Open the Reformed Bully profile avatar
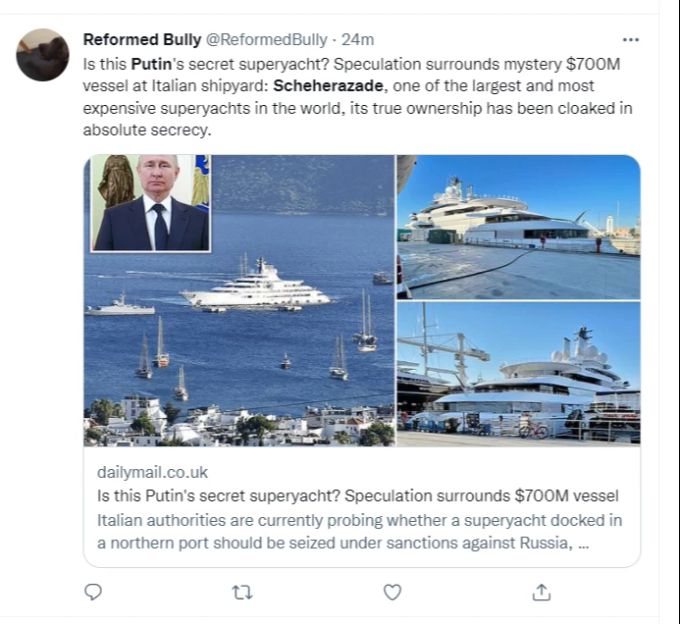Viewport: 680px width, 624px height. (43, 55)
